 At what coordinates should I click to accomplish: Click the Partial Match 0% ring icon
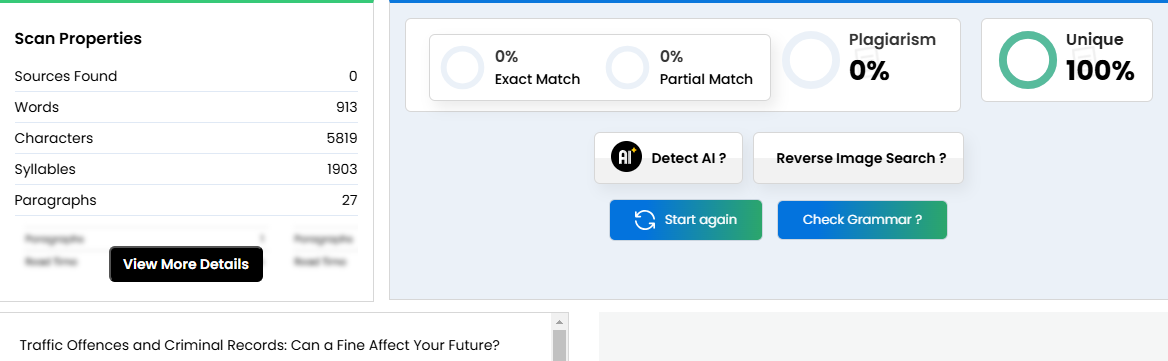click(628, 68)
